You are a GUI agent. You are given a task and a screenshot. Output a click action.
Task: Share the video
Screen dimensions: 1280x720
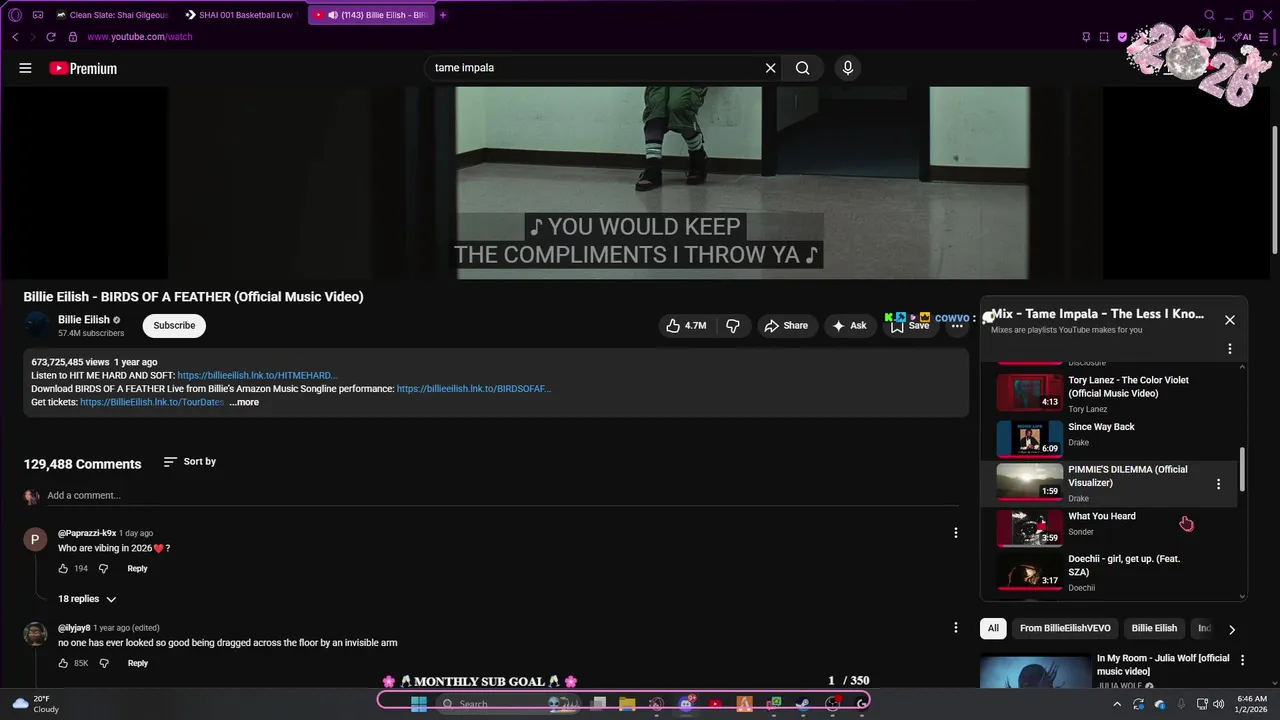click(x=786, y=326)
